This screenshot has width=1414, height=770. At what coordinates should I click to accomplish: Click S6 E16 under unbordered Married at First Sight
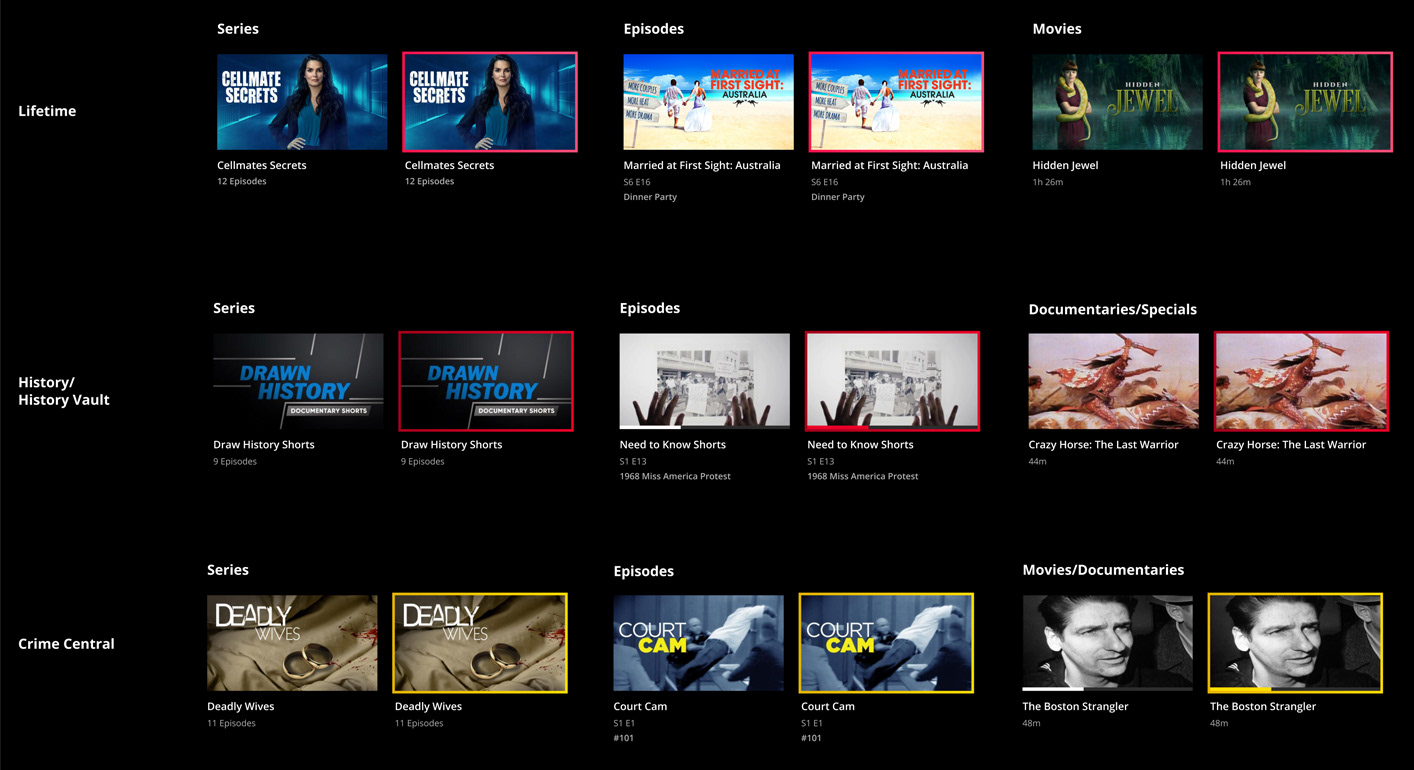tap(637, 182)
